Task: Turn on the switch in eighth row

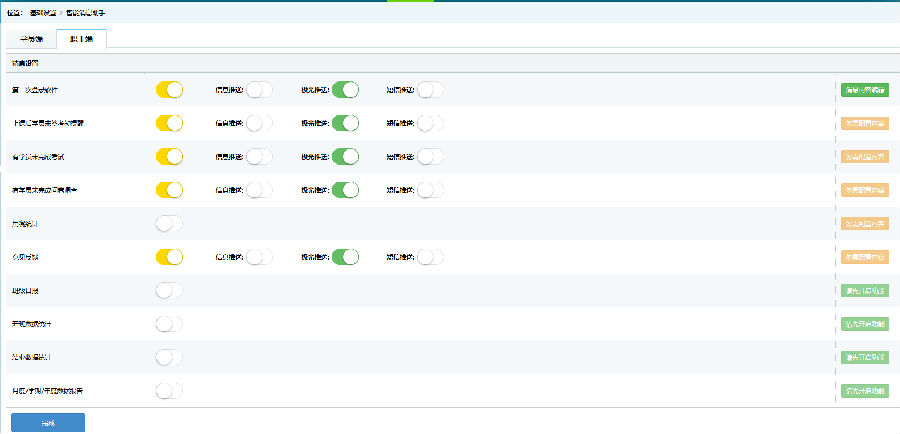Action: pyautogui.click(x=169, y=324)
